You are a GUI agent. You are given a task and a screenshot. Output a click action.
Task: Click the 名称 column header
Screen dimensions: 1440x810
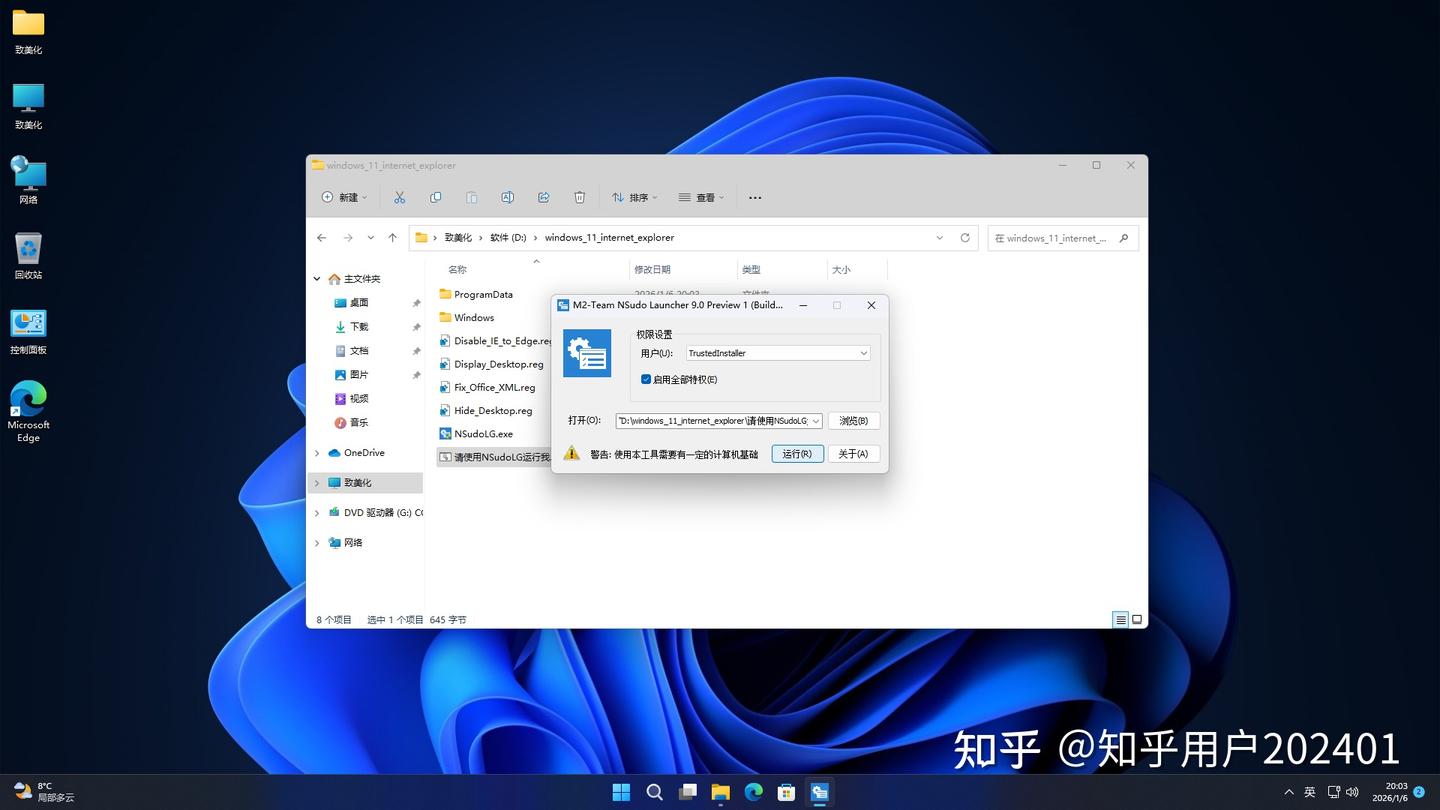pos(457,269)
